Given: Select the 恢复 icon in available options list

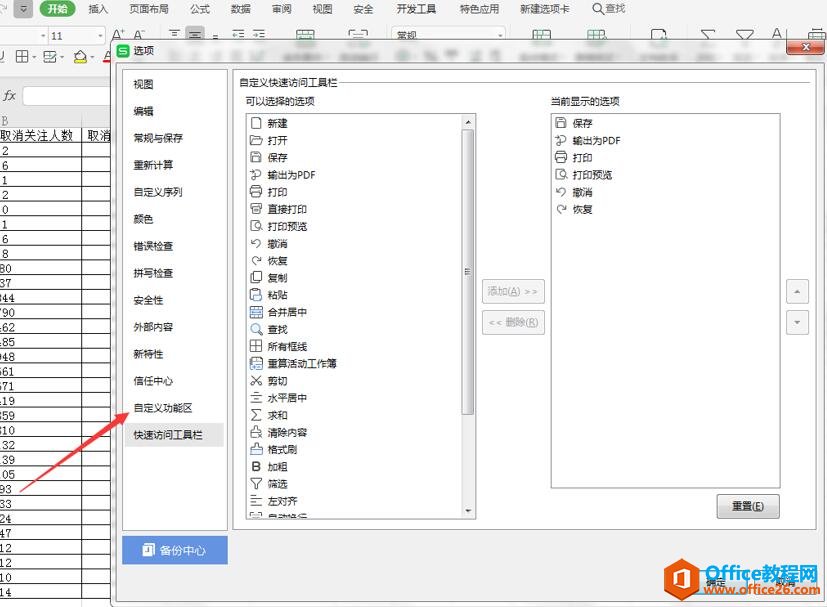Looking at the screenshot, I should pos(256,261).
